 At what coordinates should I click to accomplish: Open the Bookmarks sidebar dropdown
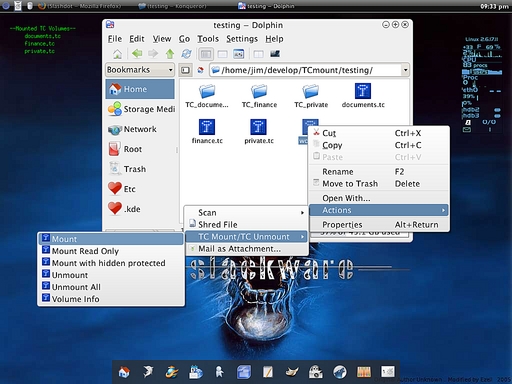click(x=140, y=70)
